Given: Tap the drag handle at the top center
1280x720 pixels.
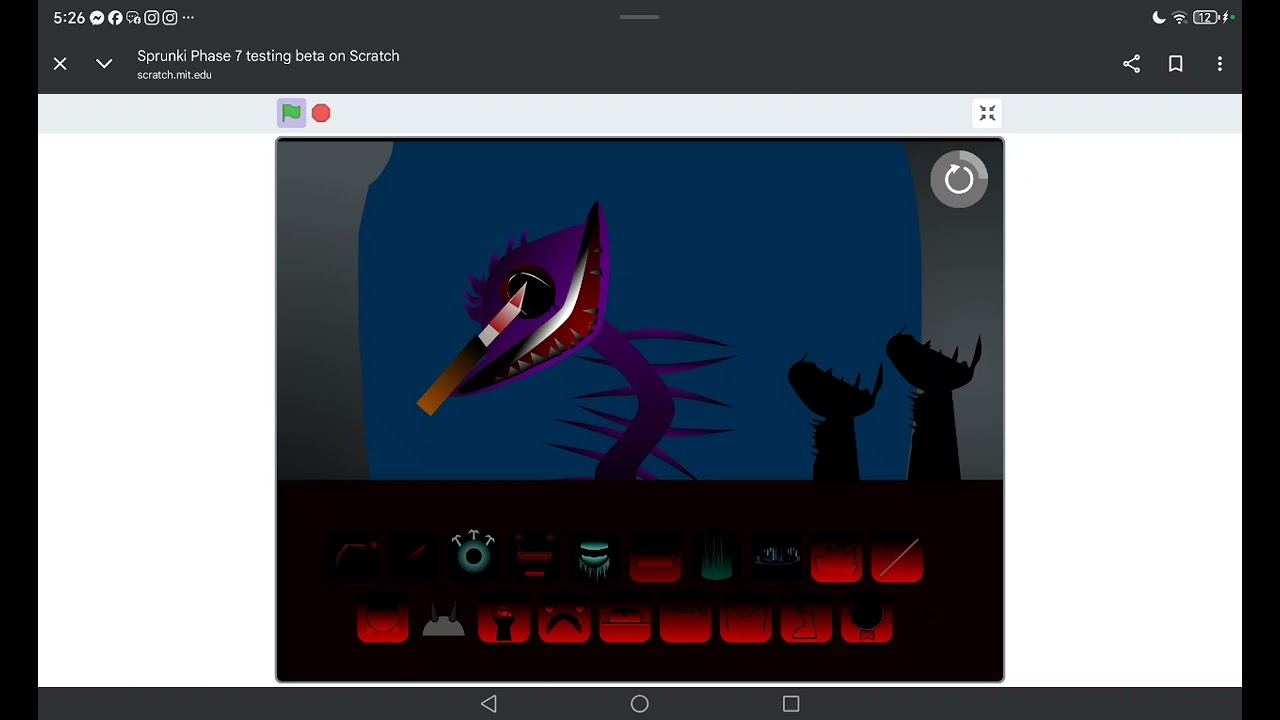Looking at the screenshot, I should [x=640, y=17].
